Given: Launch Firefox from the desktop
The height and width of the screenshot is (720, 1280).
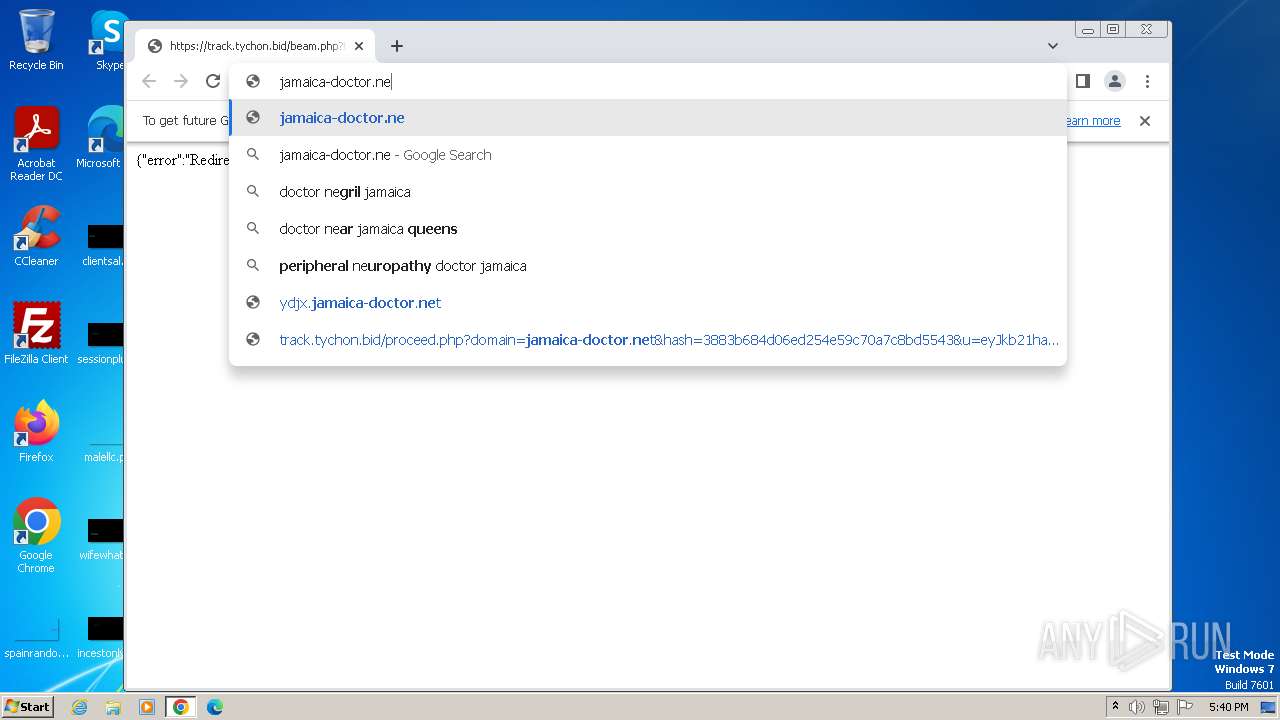Looking at the screenshot, I should click(36, 432).
